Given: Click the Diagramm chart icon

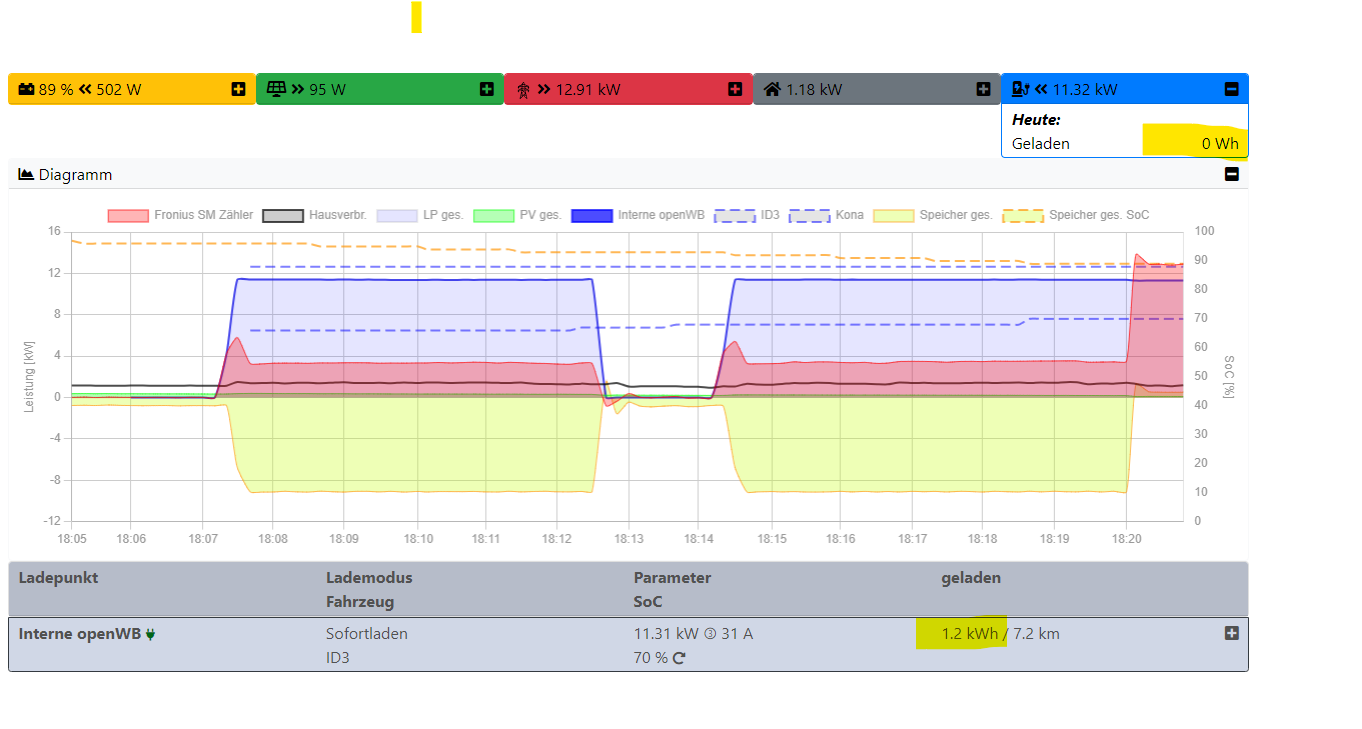Looking at the screenshot, I should click(x=26, y=174).
